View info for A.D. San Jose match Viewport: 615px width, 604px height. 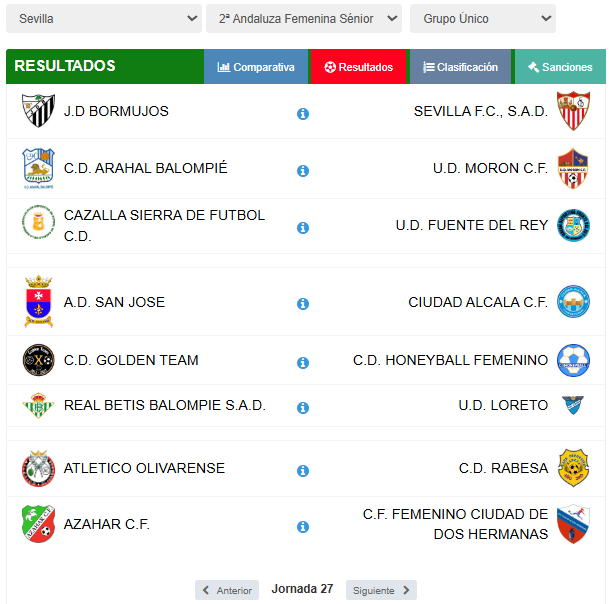click(x=303, y=304)
